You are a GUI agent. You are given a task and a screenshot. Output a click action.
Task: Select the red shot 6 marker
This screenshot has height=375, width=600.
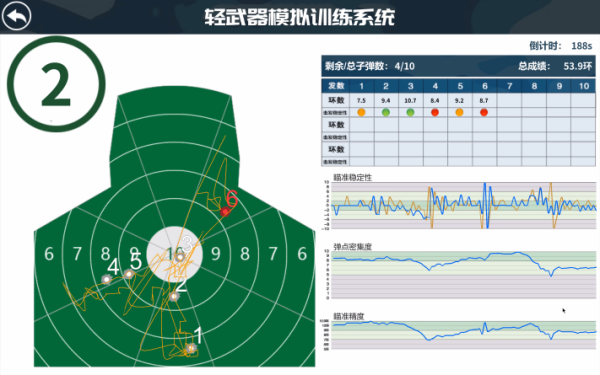click(x=225, y=211)
